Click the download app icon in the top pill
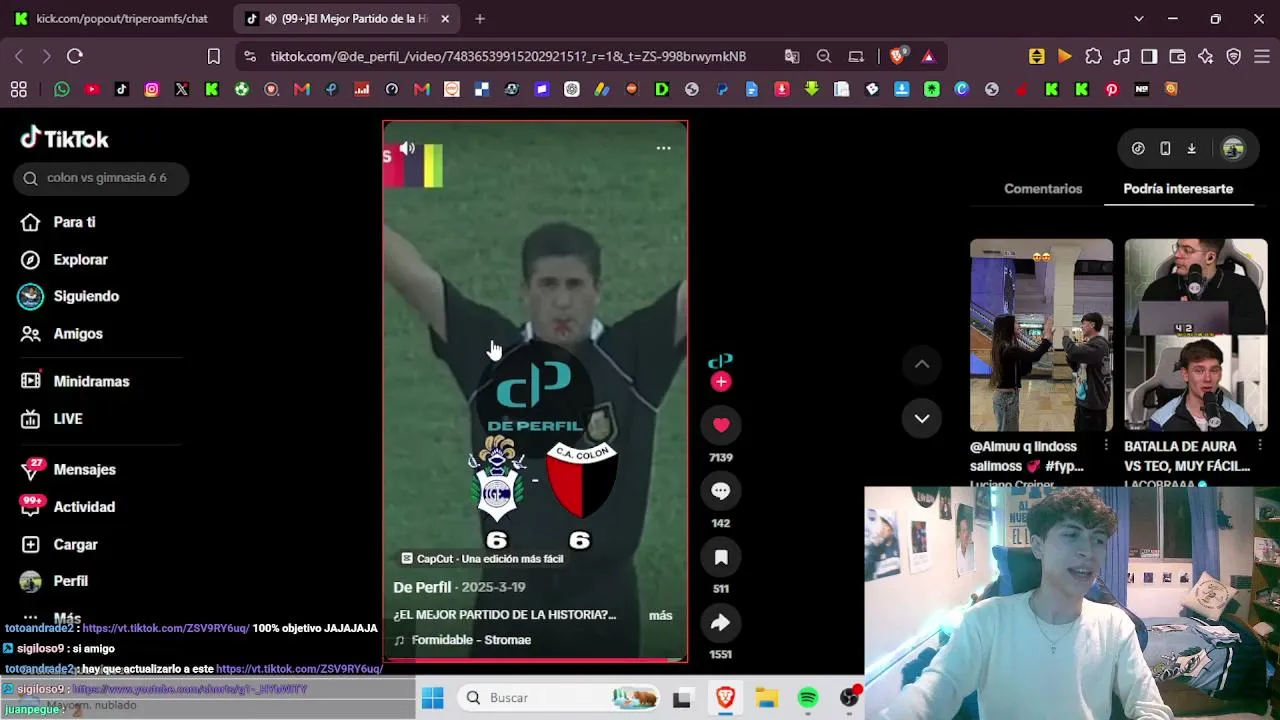This screenshot has height=720, width=1280. [x=1192, y=149]
